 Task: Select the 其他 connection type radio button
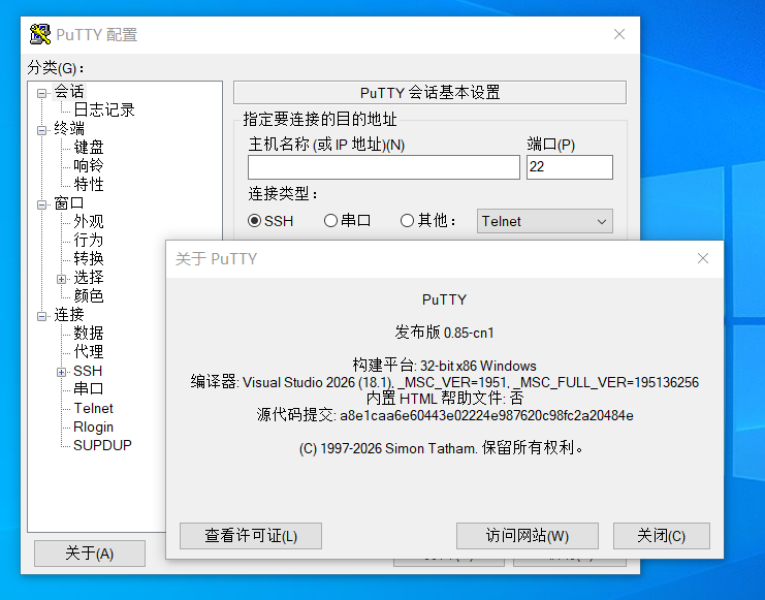pos(407,221)
